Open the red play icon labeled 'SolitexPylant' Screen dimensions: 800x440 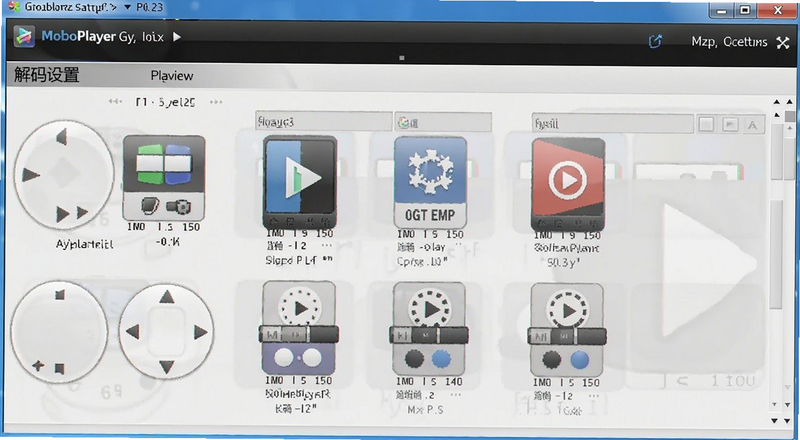tap(568, 184)
